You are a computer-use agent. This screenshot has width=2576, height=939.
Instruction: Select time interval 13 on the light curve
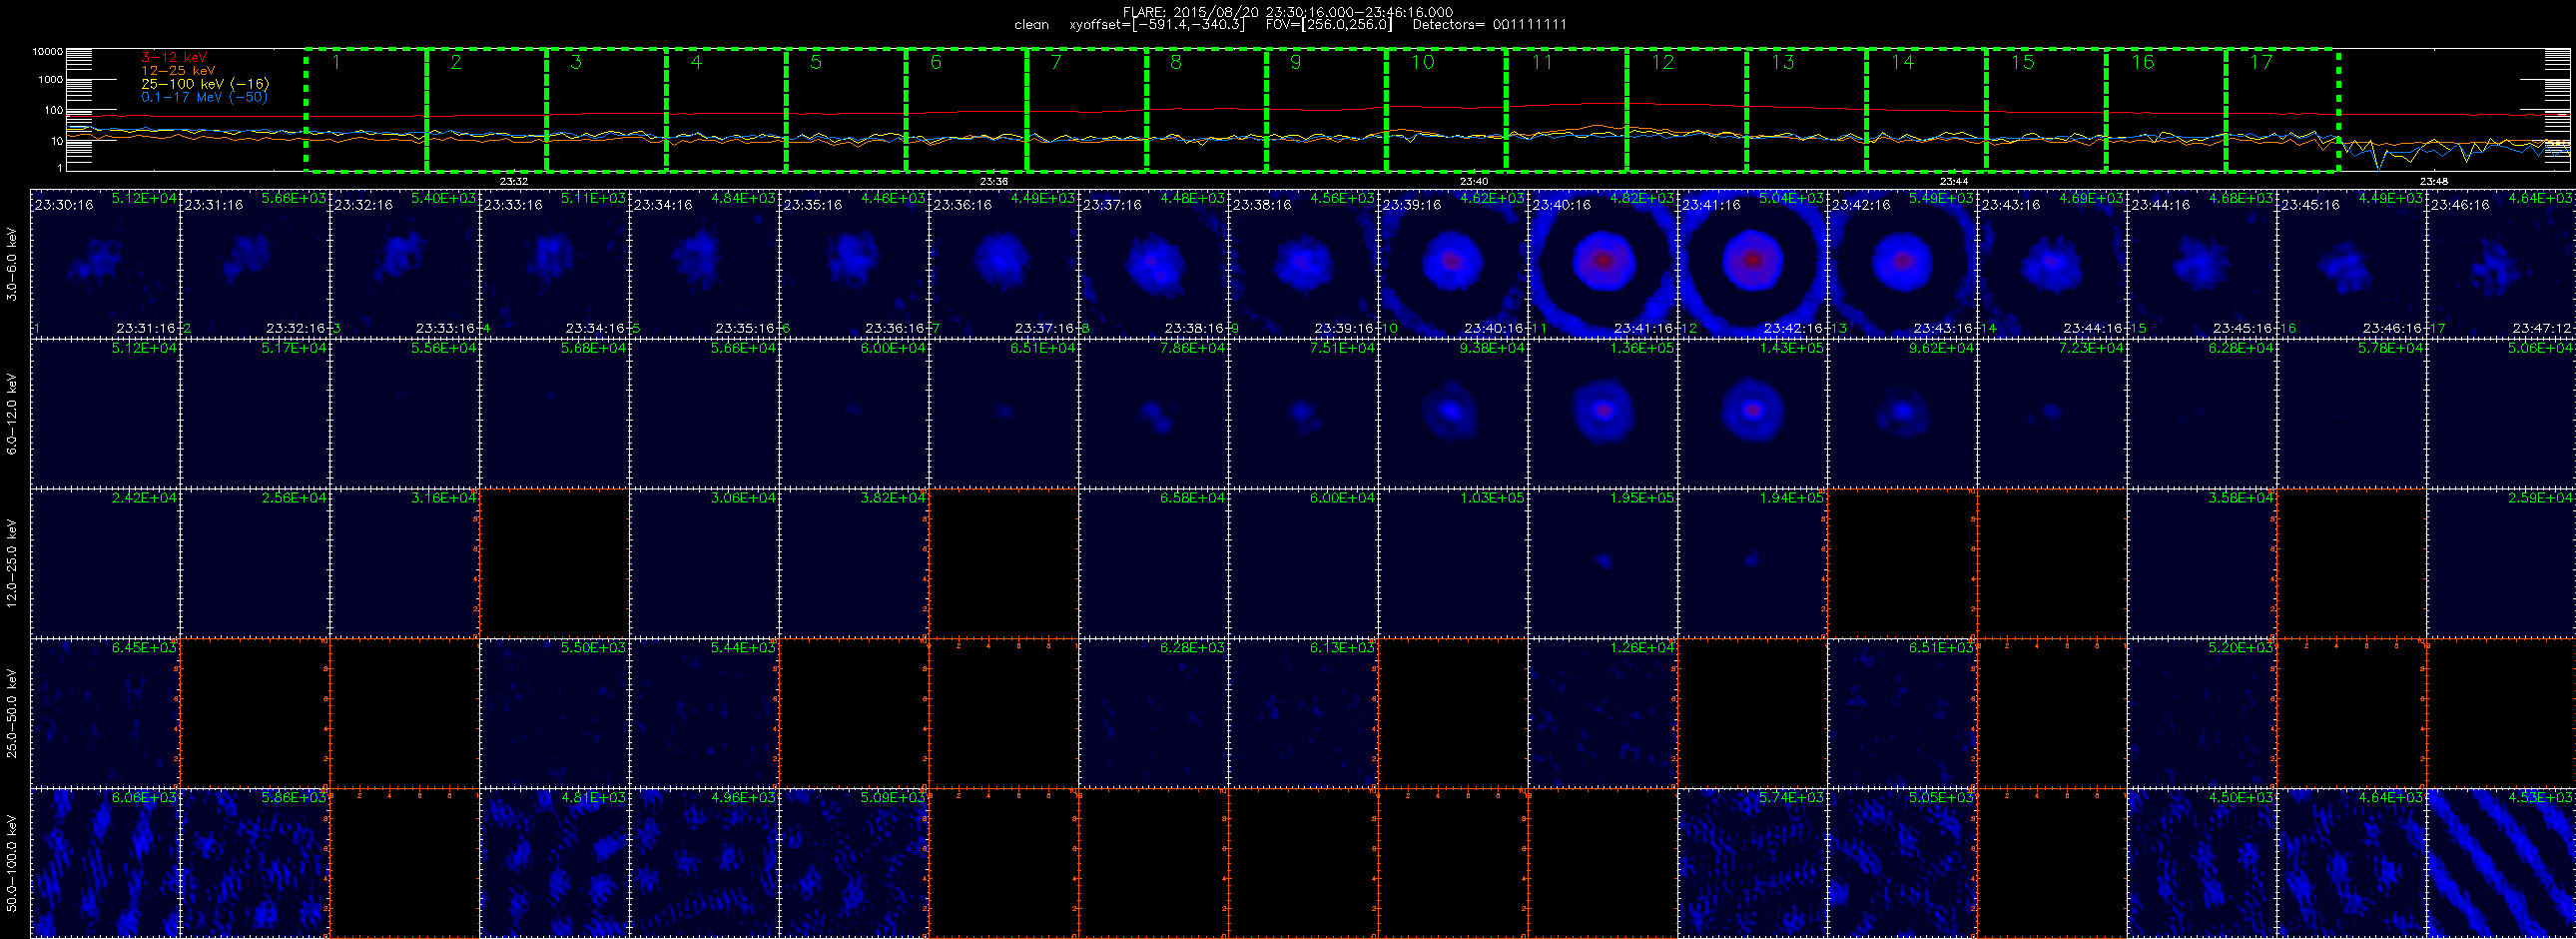pyautogui.click(x=1806, y=110)
